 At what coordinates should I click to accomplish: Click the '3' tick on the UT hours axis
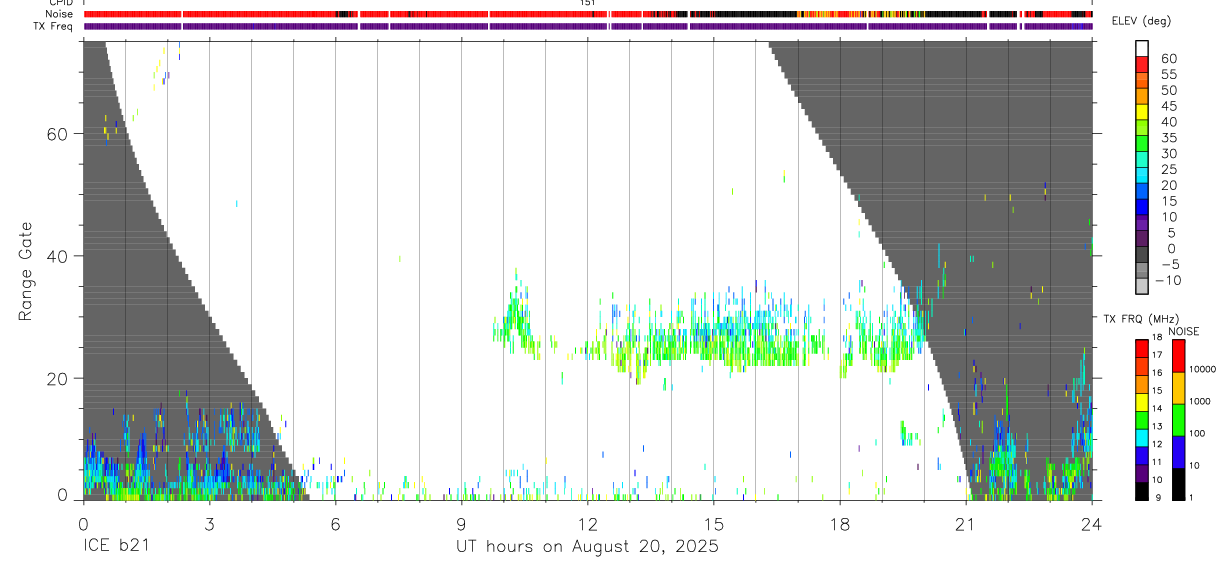pyautogui.click(x=209, y=523)
